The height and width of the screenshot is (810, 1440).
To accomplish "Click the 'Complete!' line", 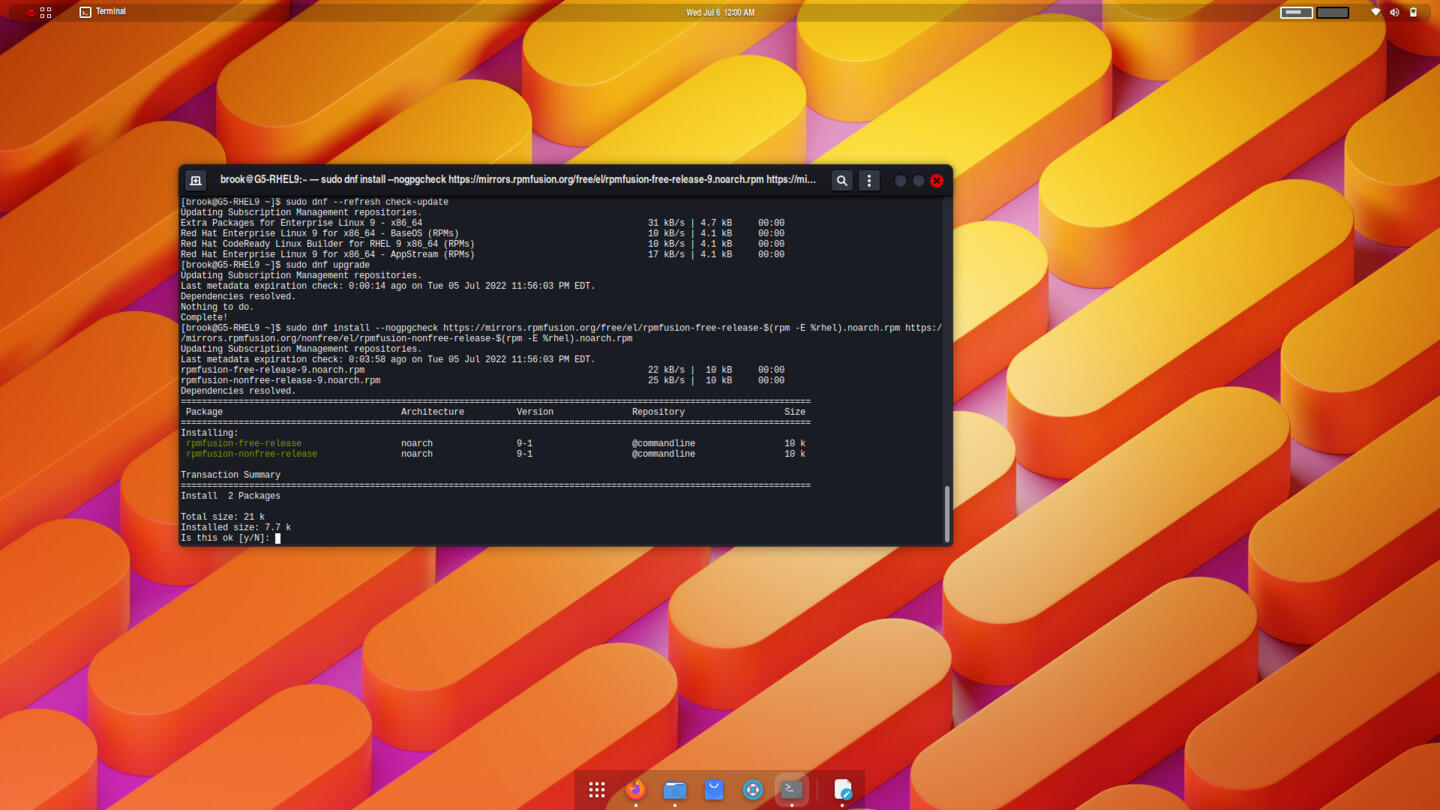I will pyautogui.click(x=204, y=318).
